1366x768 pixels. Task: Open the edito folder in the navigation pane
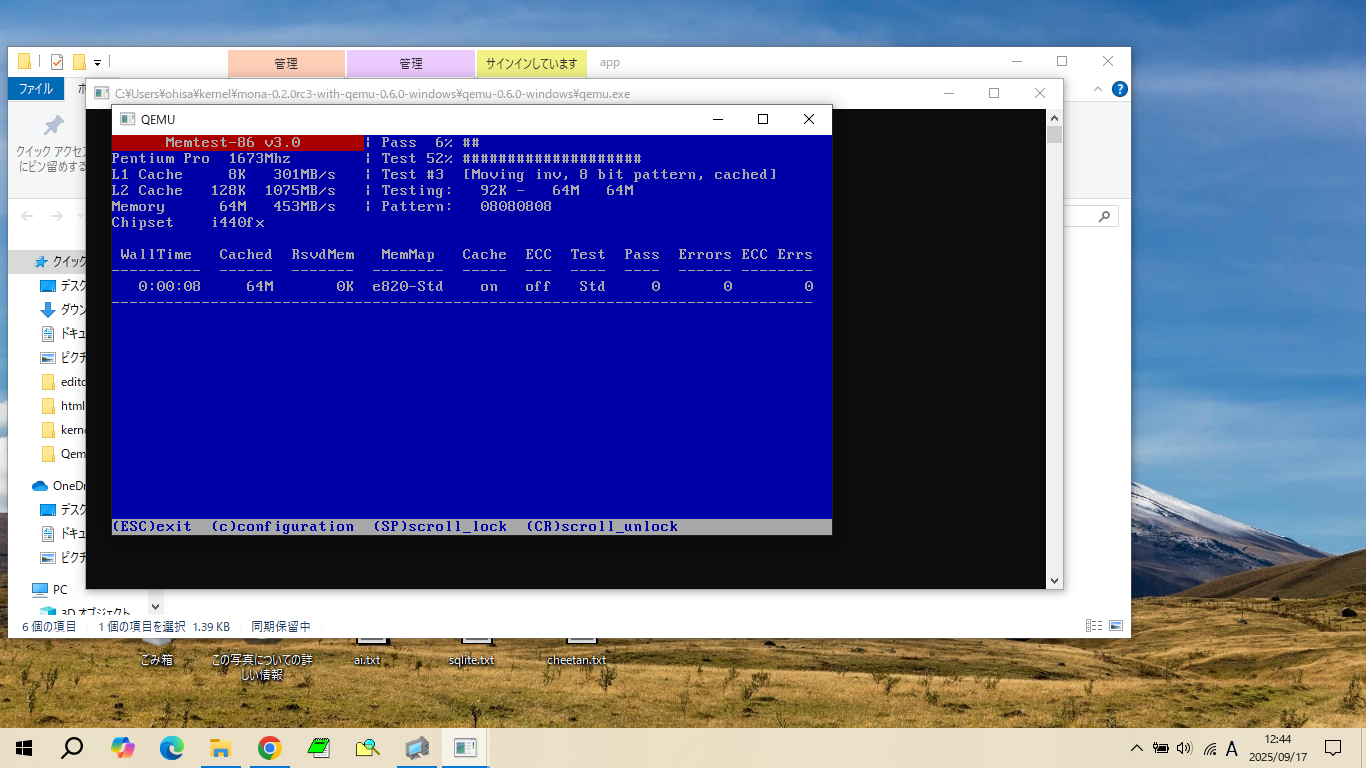[x=63, y=382]
